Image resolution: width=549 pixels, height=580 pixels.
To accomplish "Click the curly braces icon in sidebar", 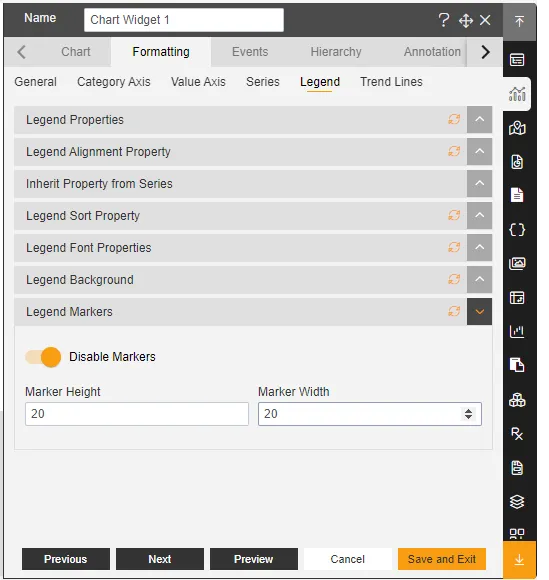I will coord(517,230).
